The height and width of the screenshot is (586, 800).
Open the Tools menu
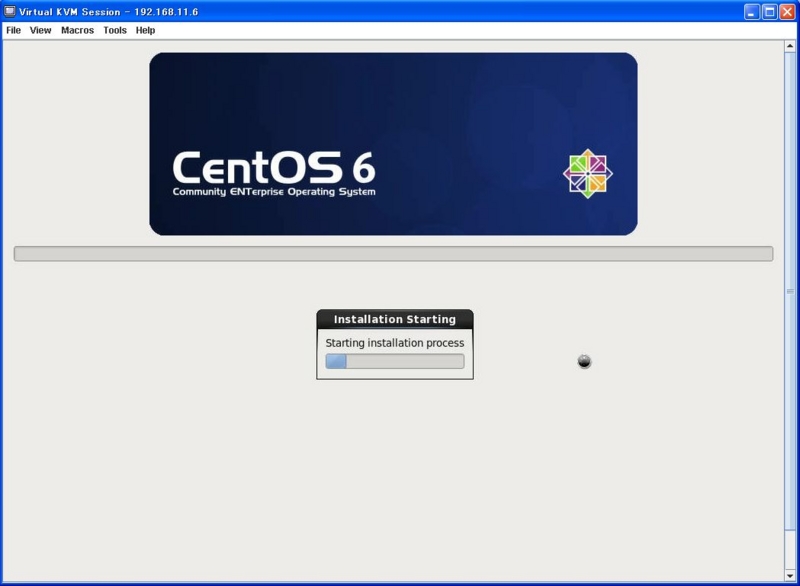[115, 30]
